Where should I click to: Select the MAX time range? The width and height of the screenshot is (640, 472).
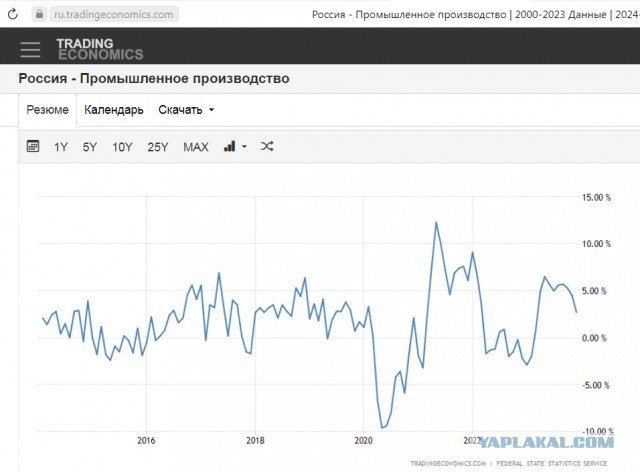tap(196, 147)
